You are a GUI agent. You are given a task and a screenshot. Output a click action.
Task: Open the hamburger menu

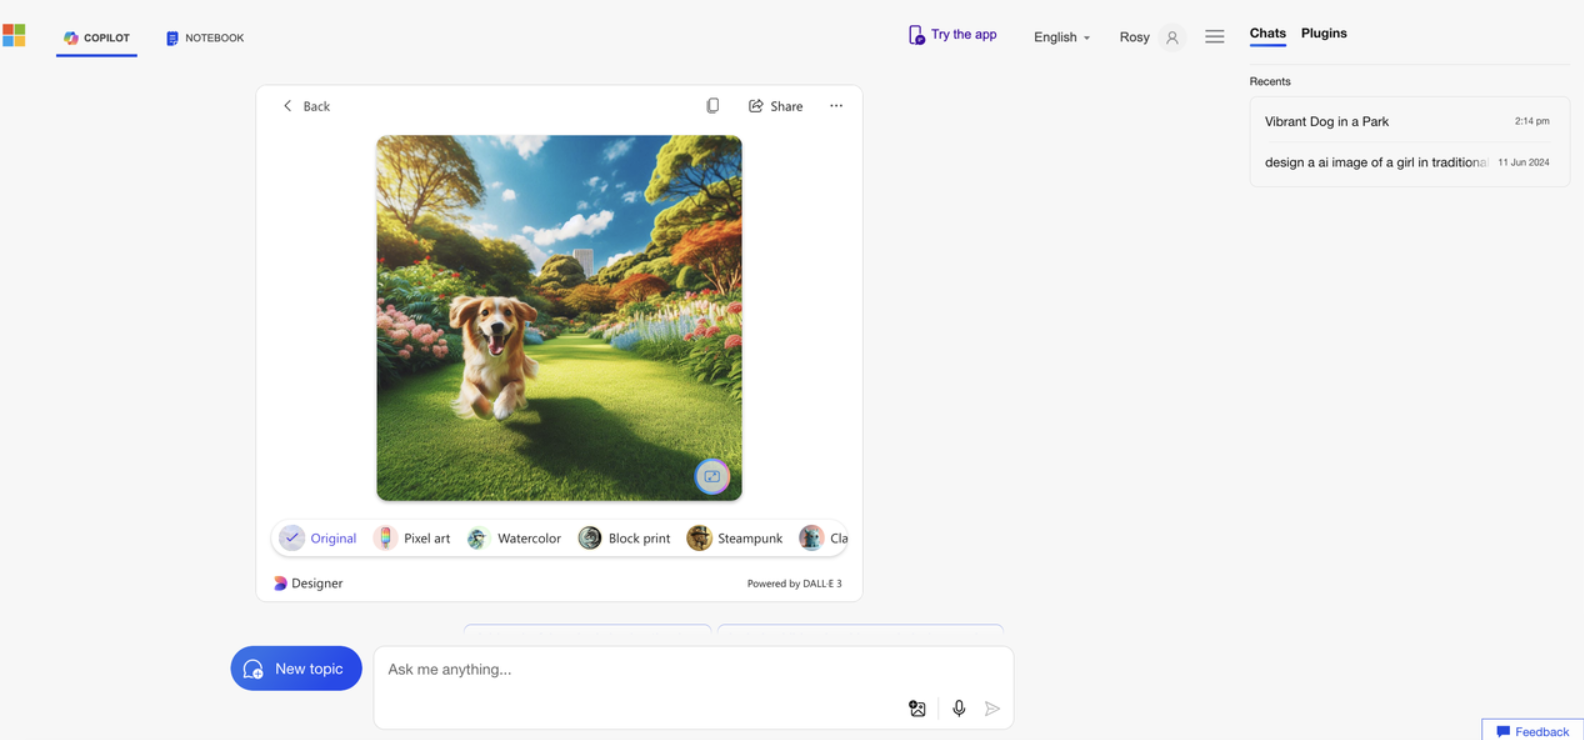pyautogui.click(x=1215, y=37)
